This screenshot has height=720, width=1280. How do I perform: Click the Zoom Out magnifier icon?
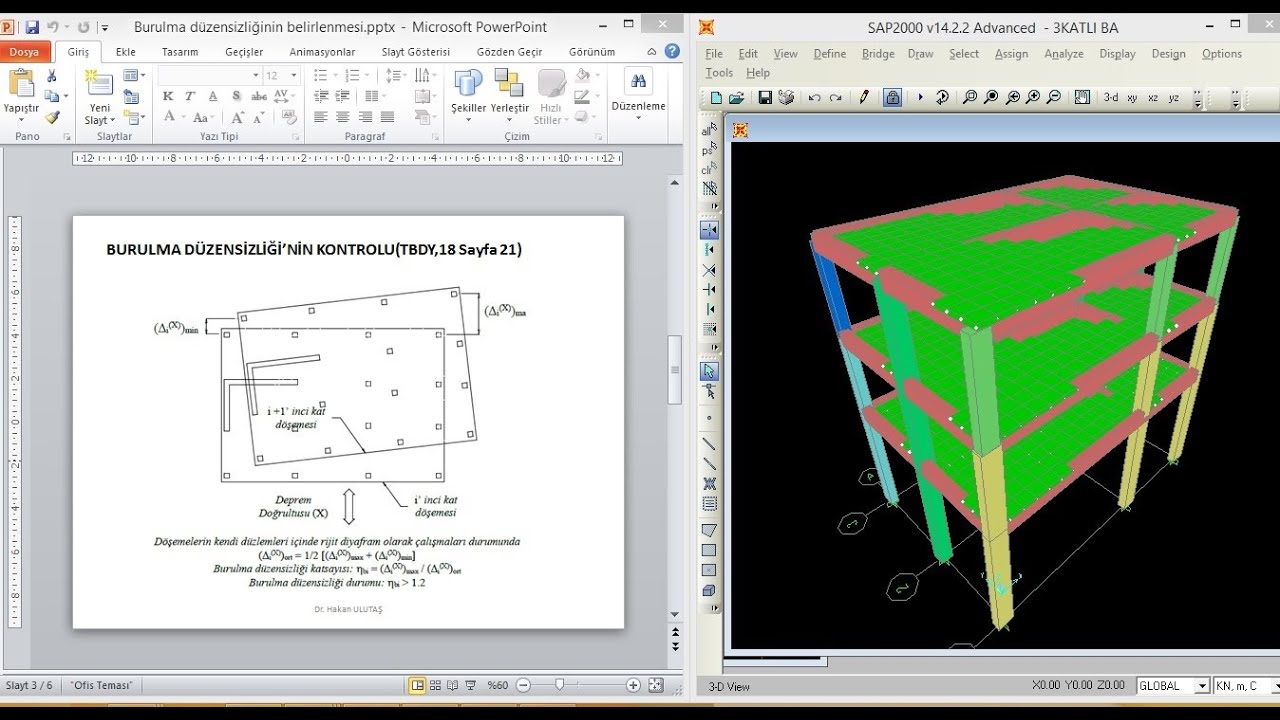(1054, 97)
